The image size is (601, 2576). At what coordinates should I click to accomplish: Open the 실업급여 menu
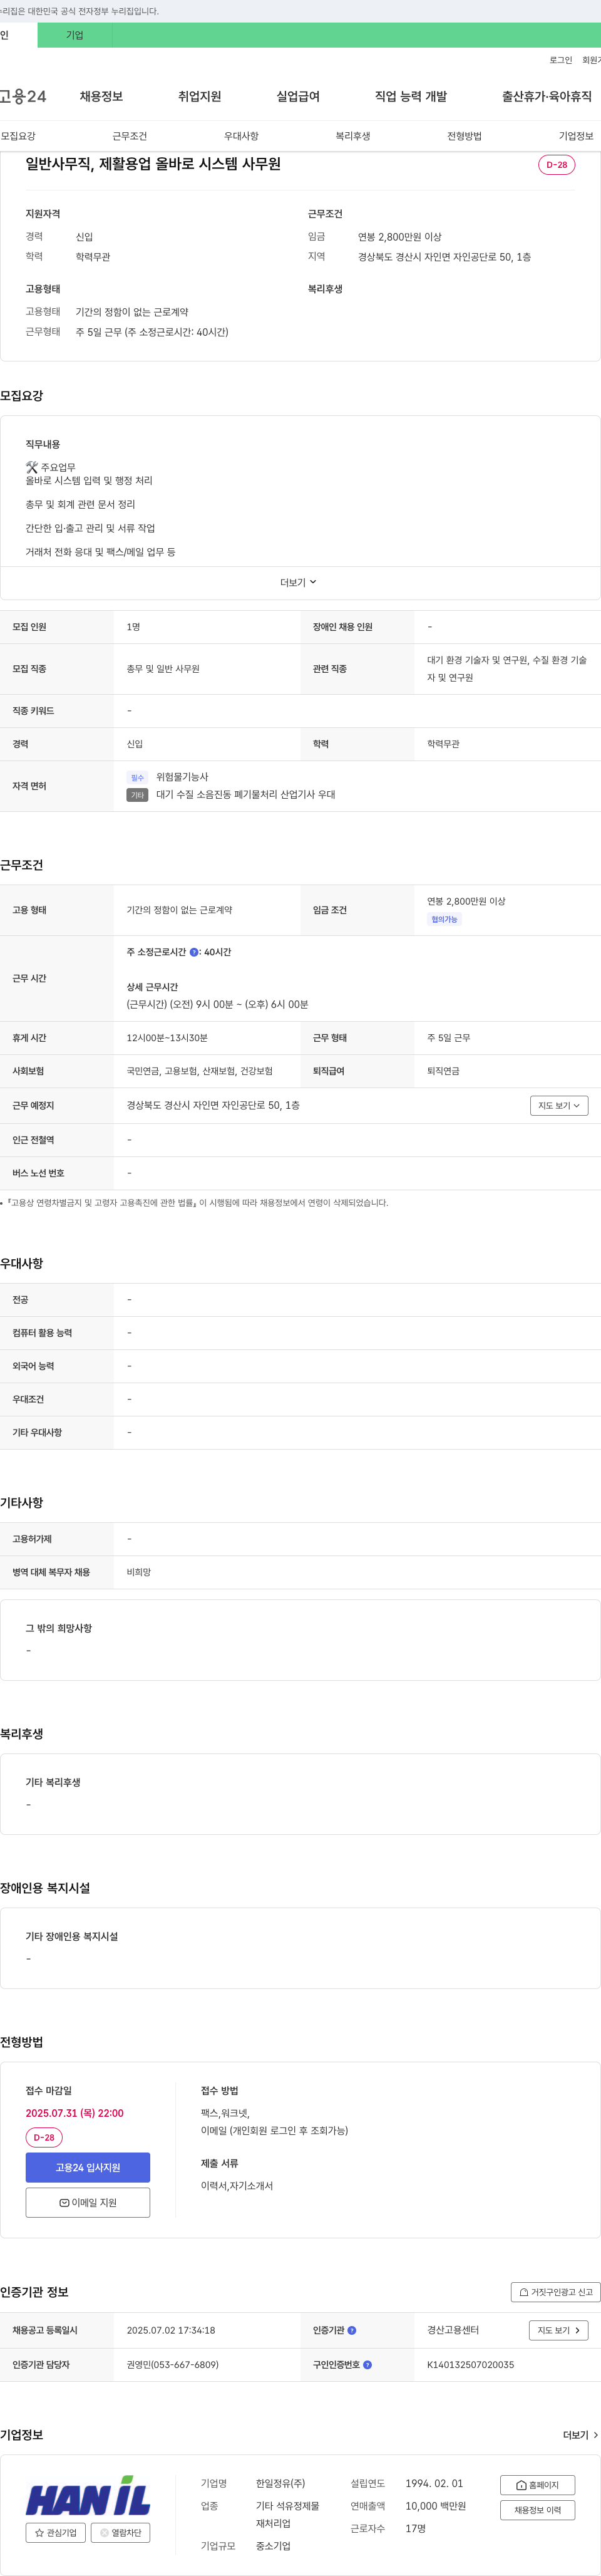coord(298,96)
